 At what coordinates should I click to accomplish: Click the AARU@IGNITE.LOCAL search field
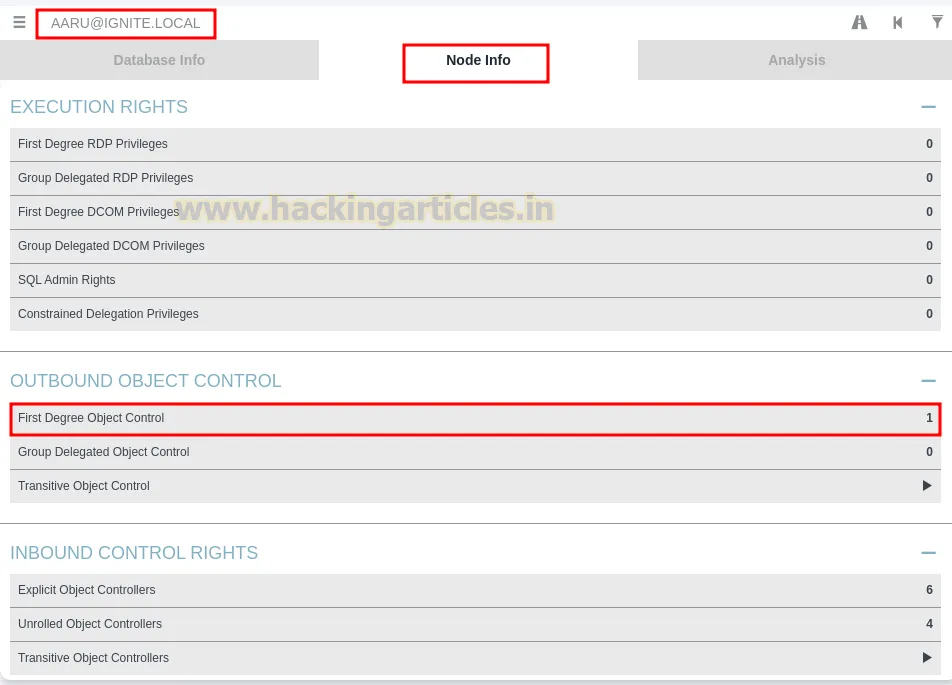coord(126,23)
